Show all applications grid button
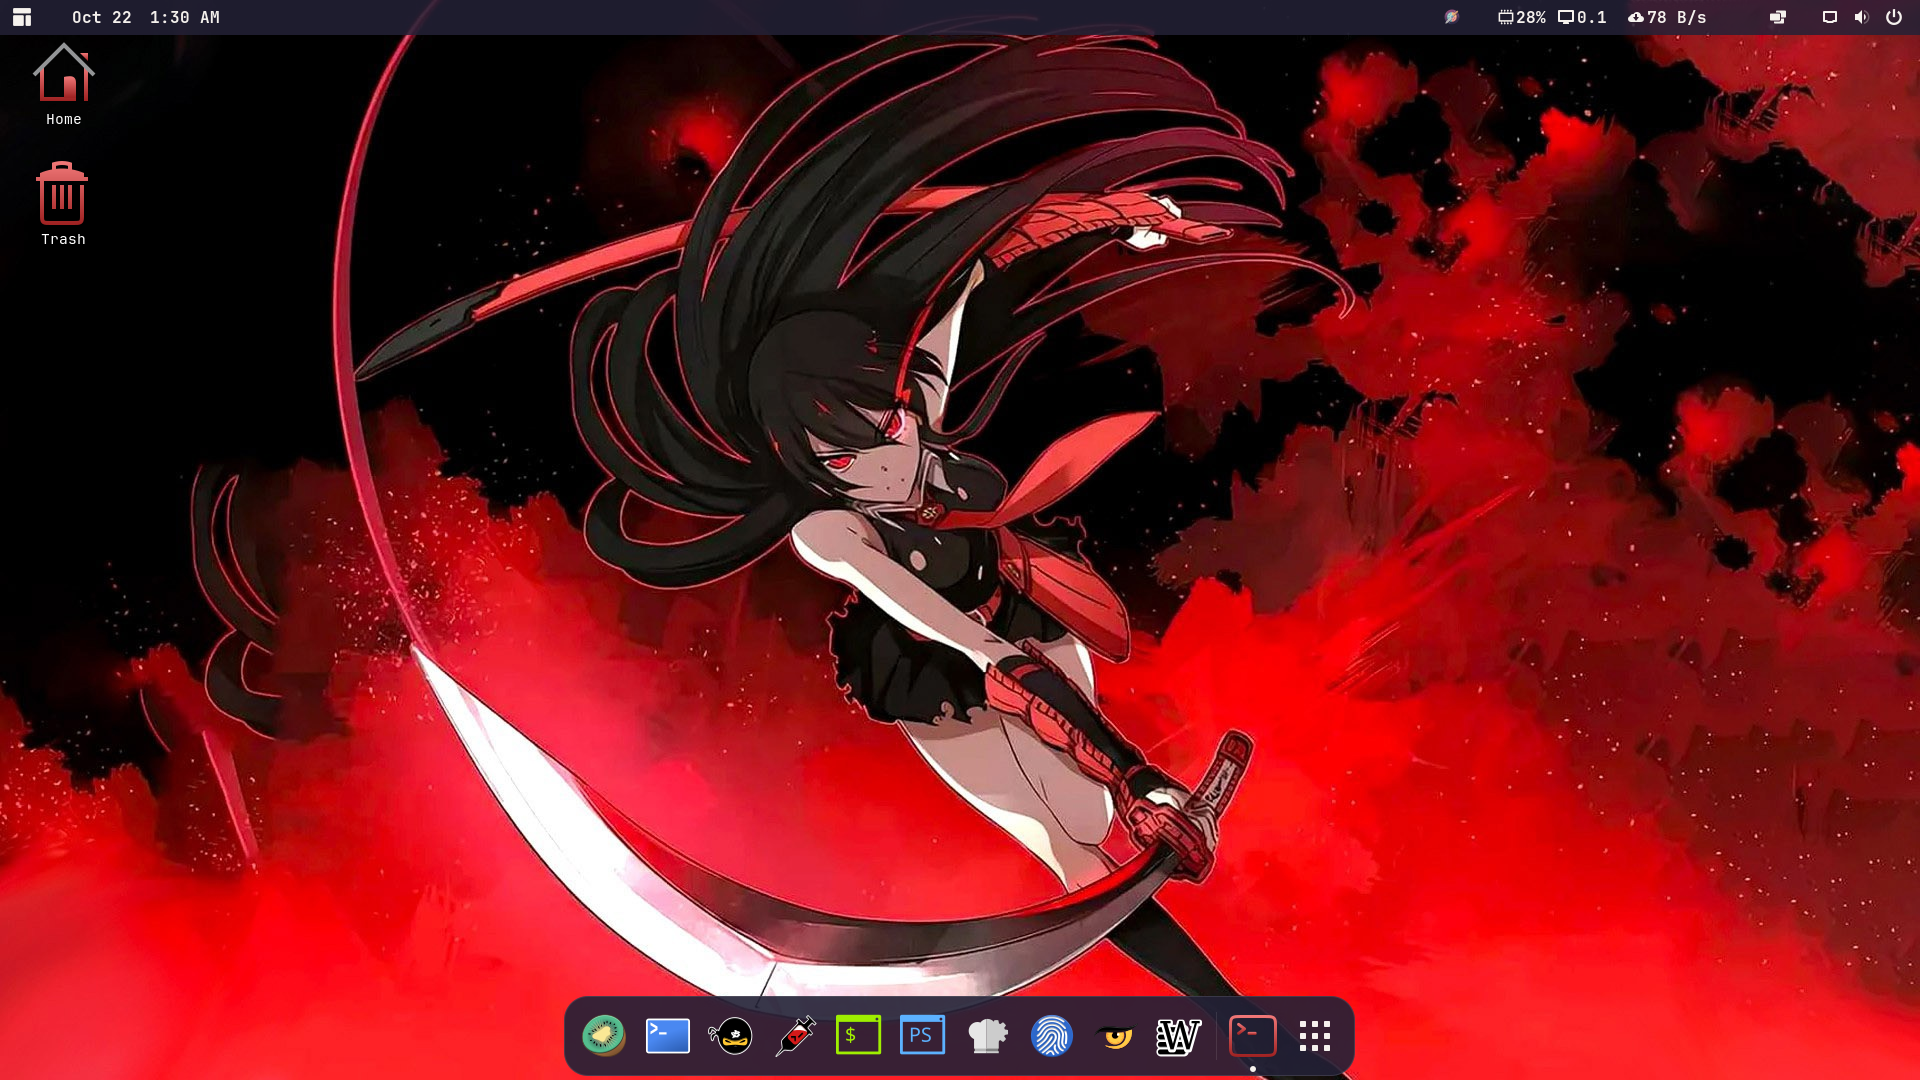Image resolution: width=1920 pixels, height=1080 pixels. pyautogui.click(x=1315, y=1036)
